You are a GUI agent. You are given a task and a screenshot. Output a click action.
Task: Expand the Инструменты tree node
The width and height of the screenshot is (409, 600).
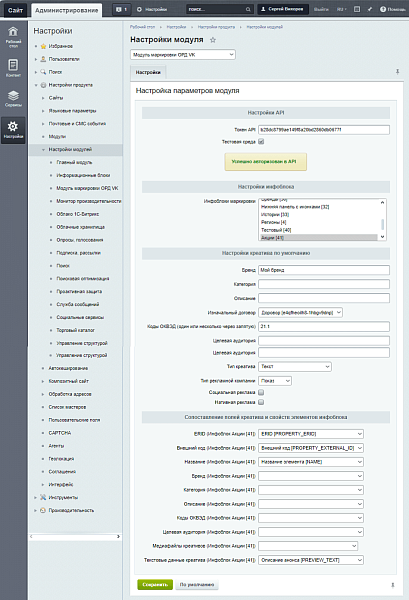click(x=36, y=497)
